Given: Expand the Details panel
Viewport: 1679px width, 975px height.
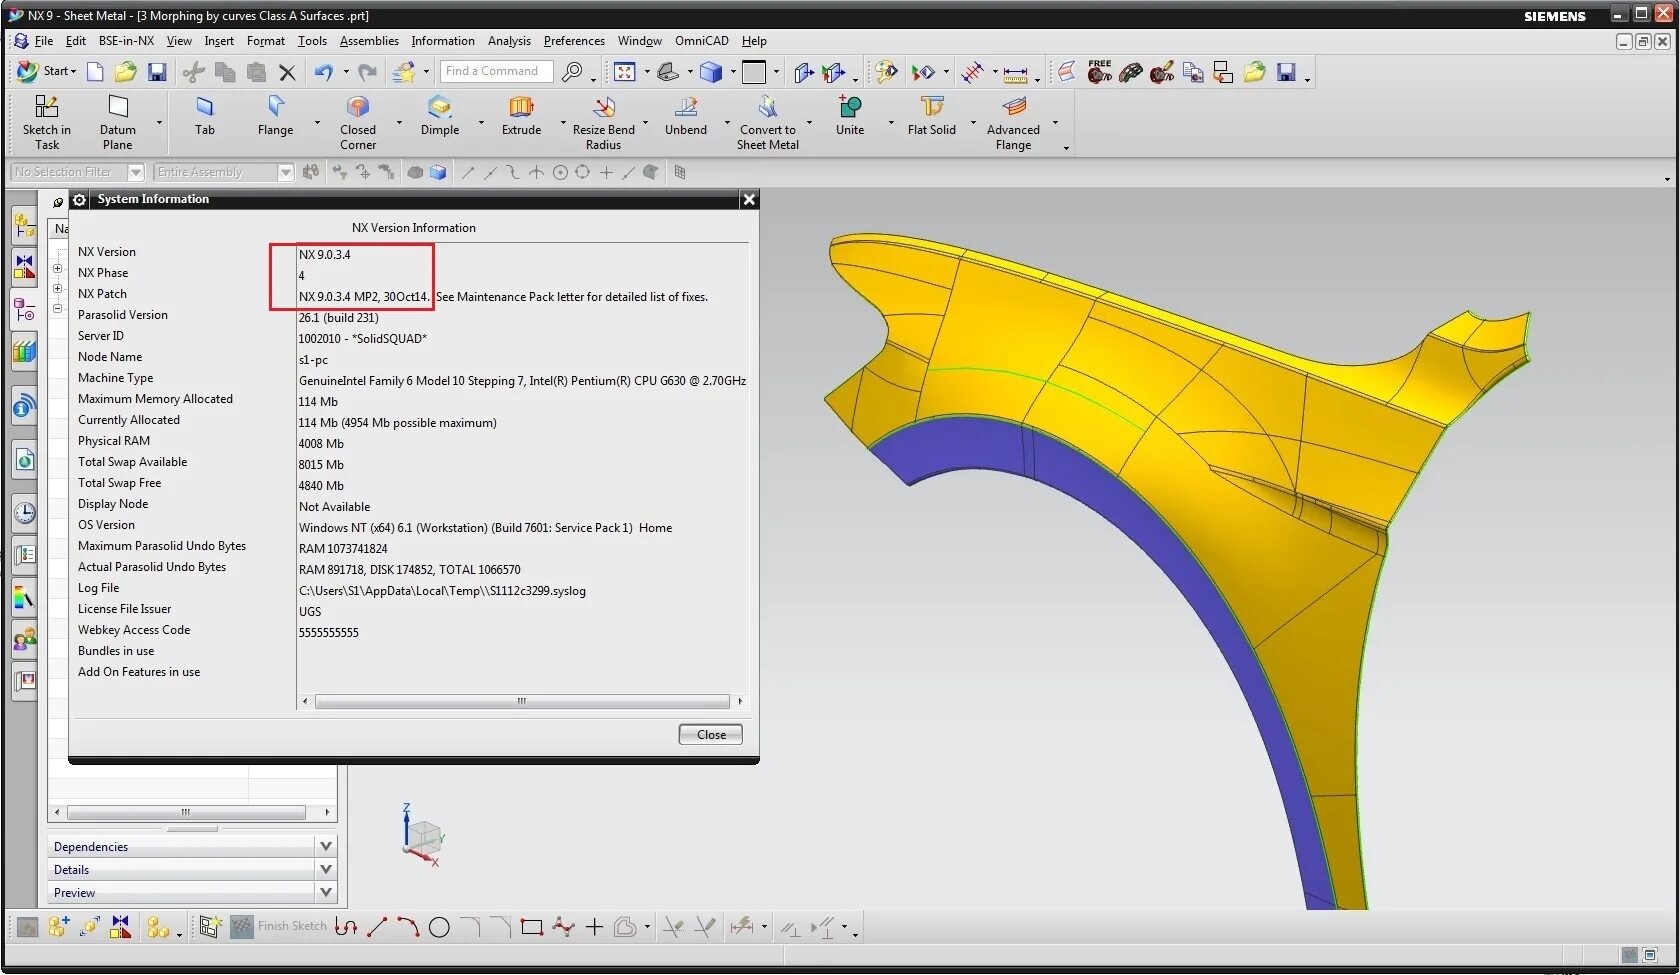Looking at the screenshot, I should click(x=192, y=869).
